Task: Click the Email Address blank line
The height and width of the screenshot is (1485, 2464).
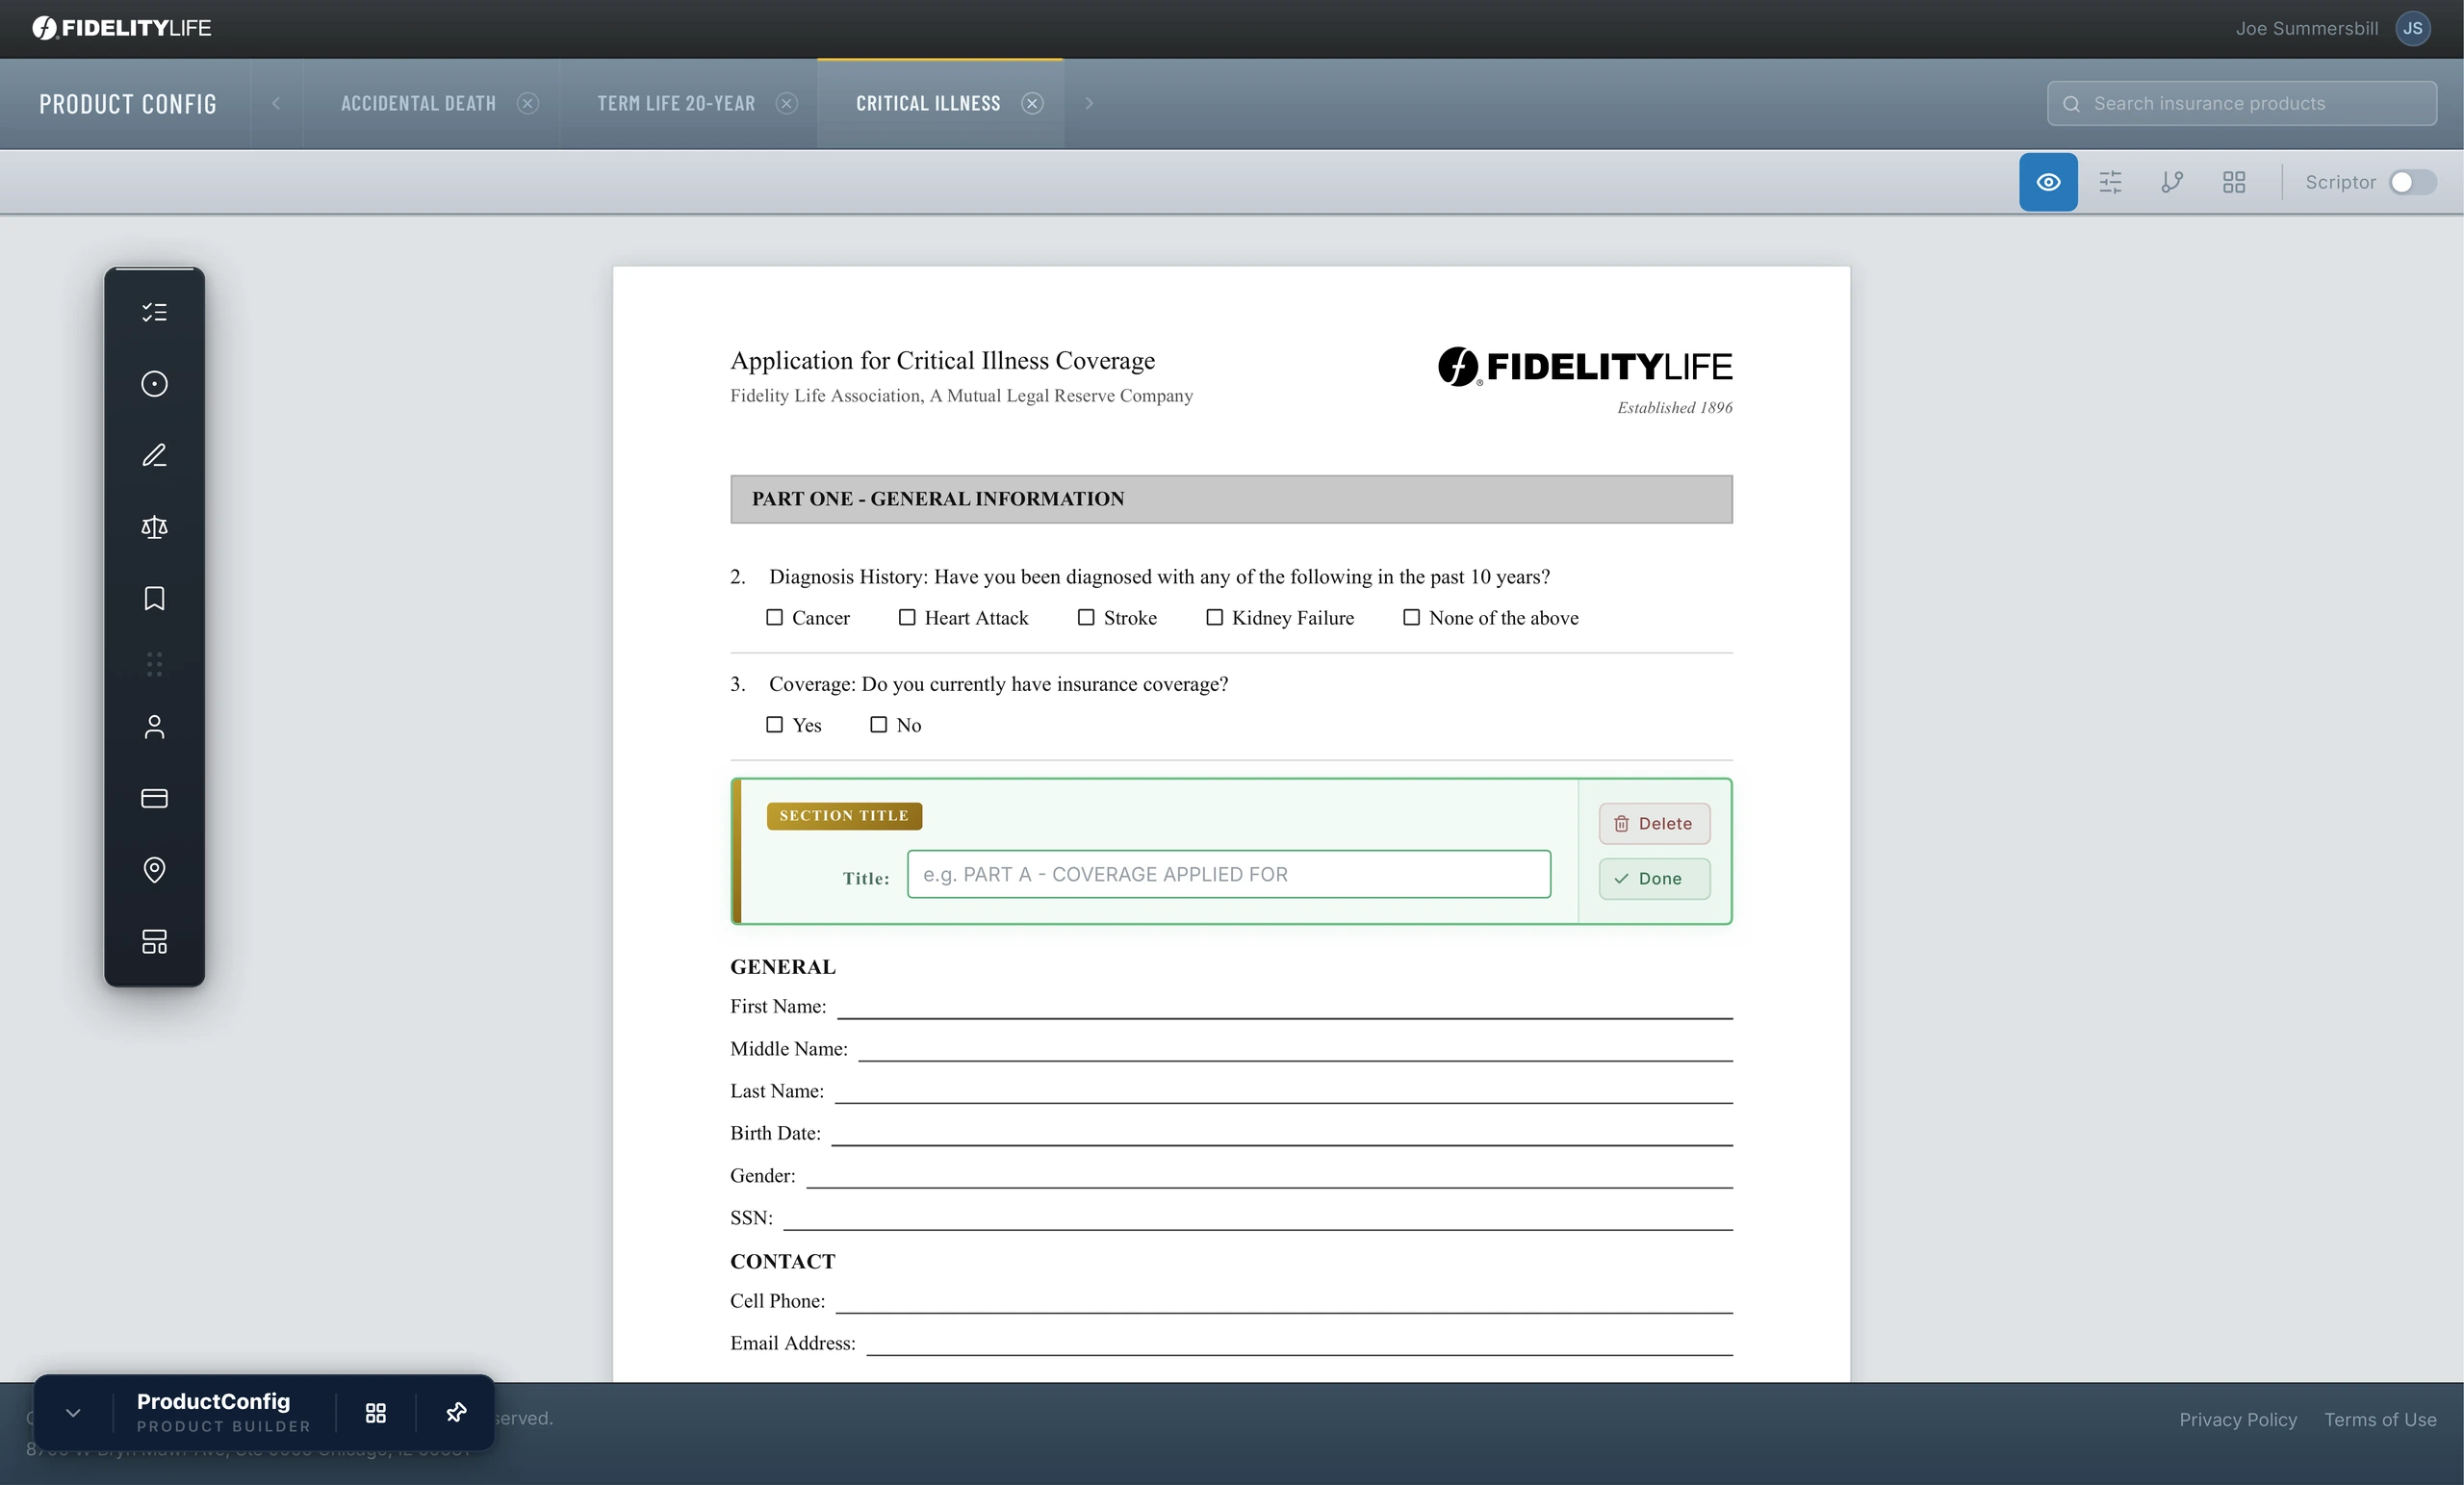Action: (1299, 1345)
